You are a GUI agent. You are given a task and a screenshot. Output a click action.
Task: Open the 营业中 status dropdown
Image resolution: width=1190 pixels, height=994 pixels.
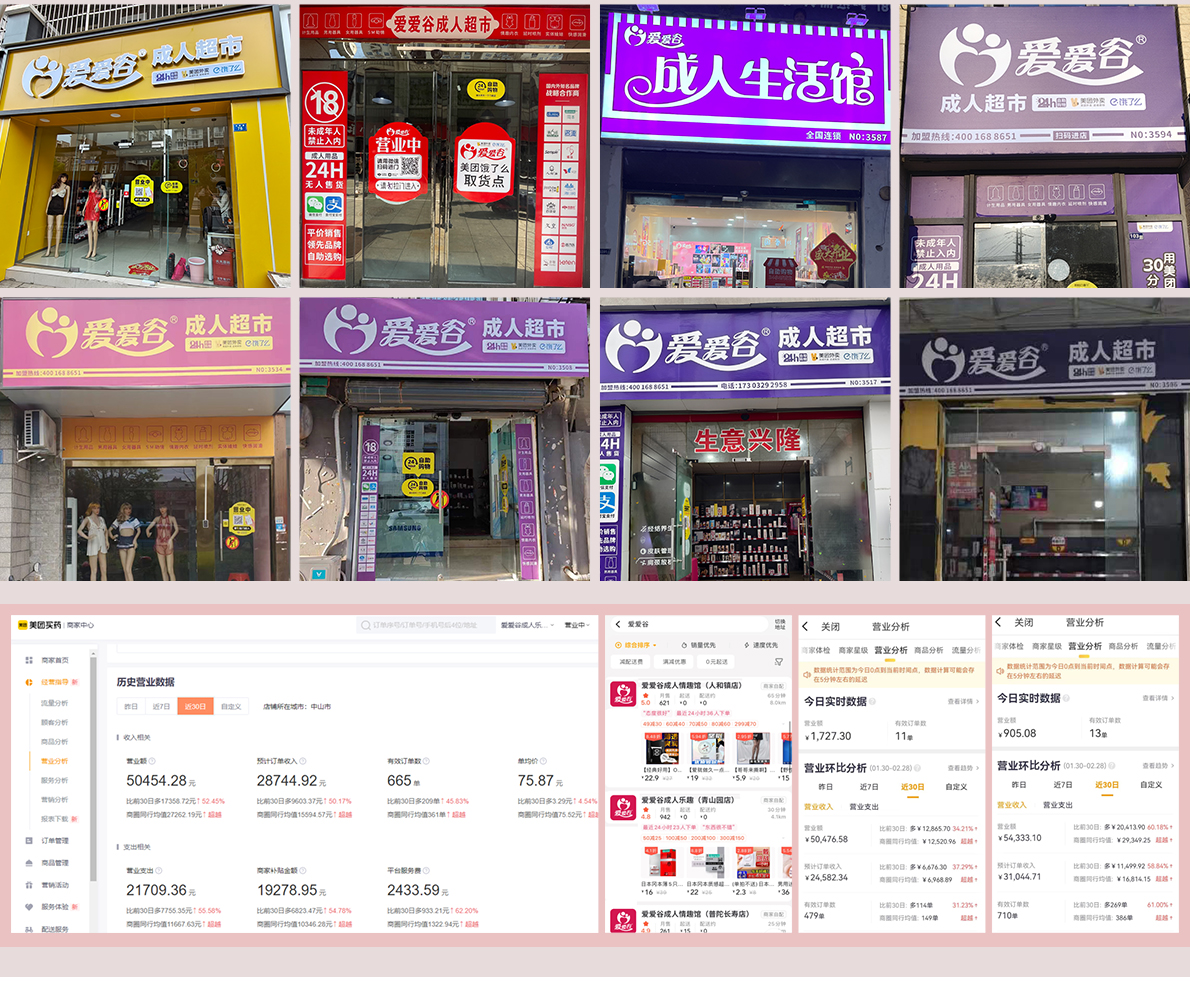coord(577,625)
